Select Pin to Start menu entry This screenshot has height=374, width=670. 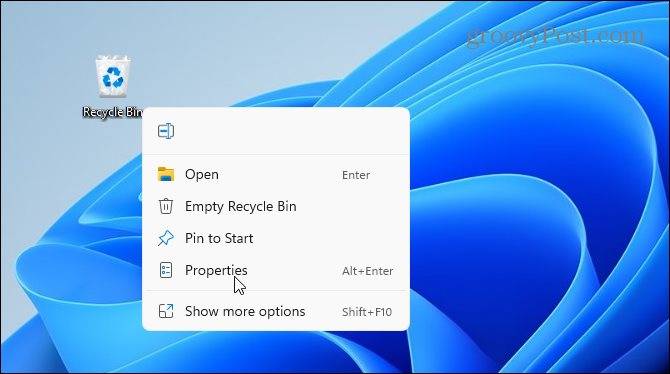[276, 239]
